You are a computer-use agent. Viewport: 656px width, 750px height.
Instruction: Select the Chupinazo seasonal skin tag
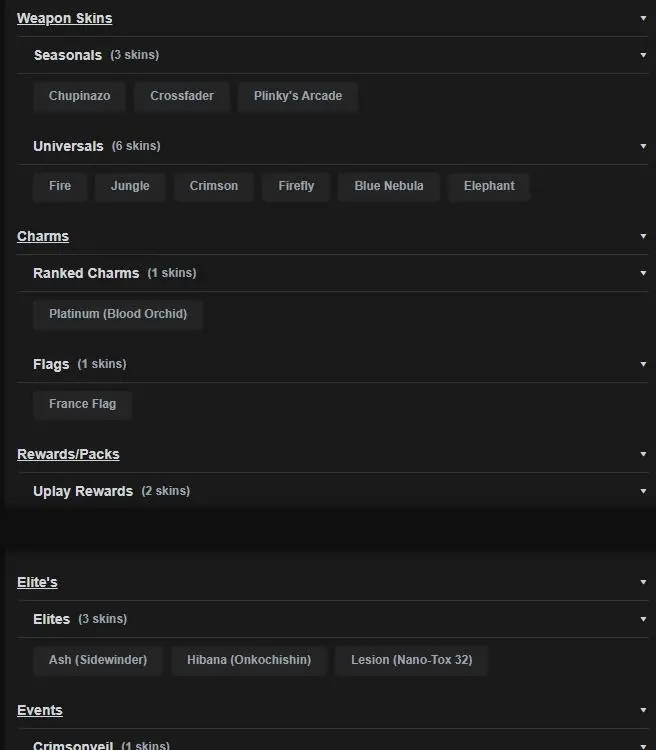point(79,96)
